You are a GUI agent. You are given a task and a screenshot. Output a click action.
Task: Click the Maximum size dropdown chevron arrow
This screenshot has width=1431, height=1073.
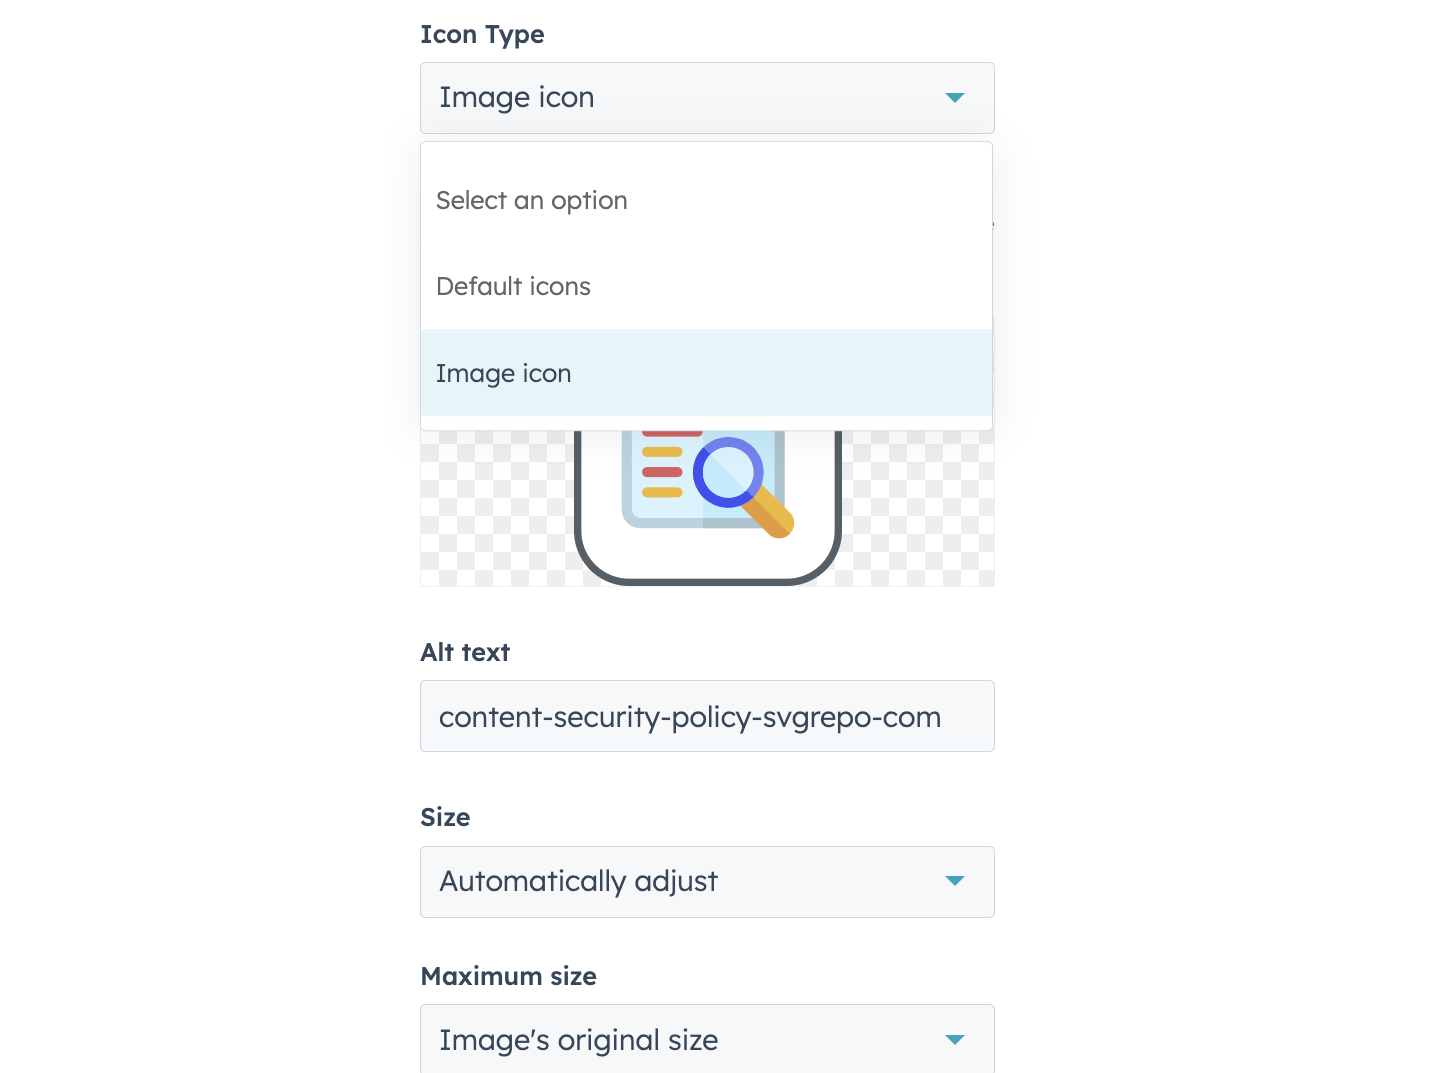(x=955, y=1040)
